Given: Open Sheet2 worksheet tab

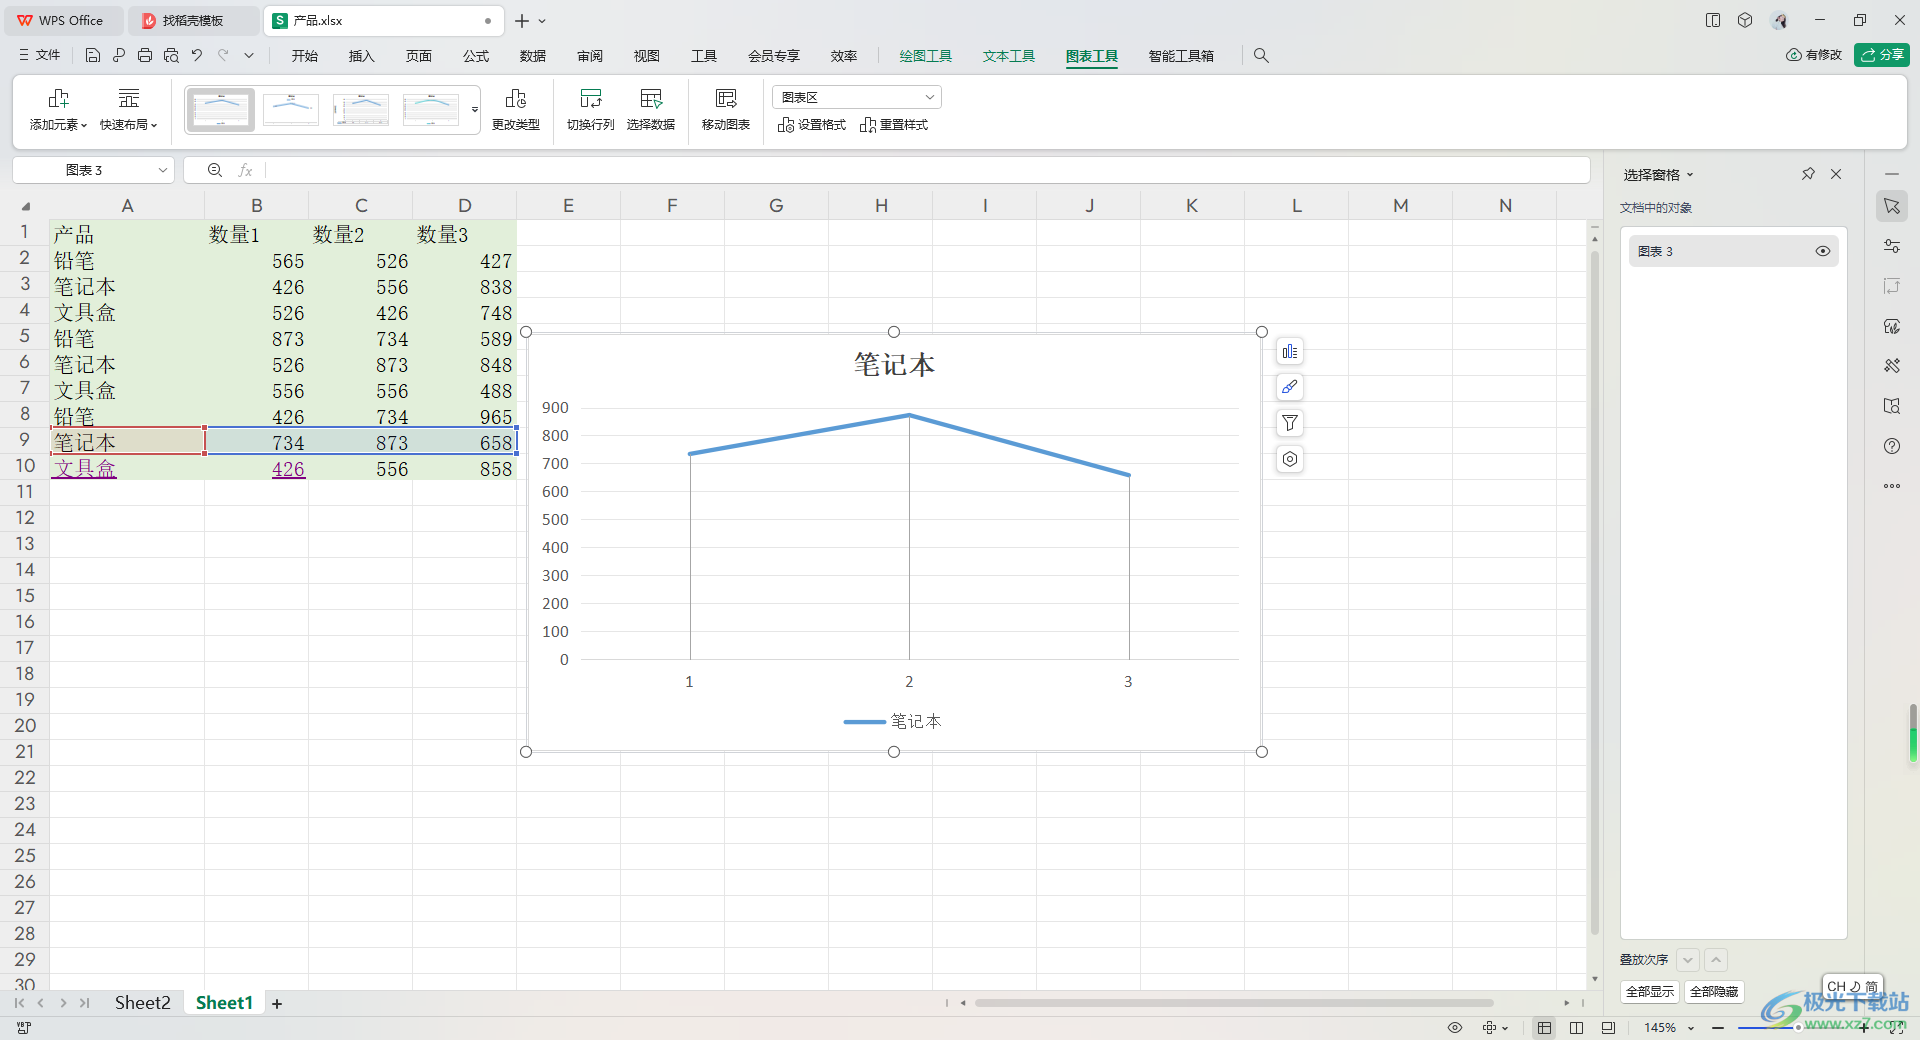Looking at the screenshot, I should click(x=142, y=1003).
